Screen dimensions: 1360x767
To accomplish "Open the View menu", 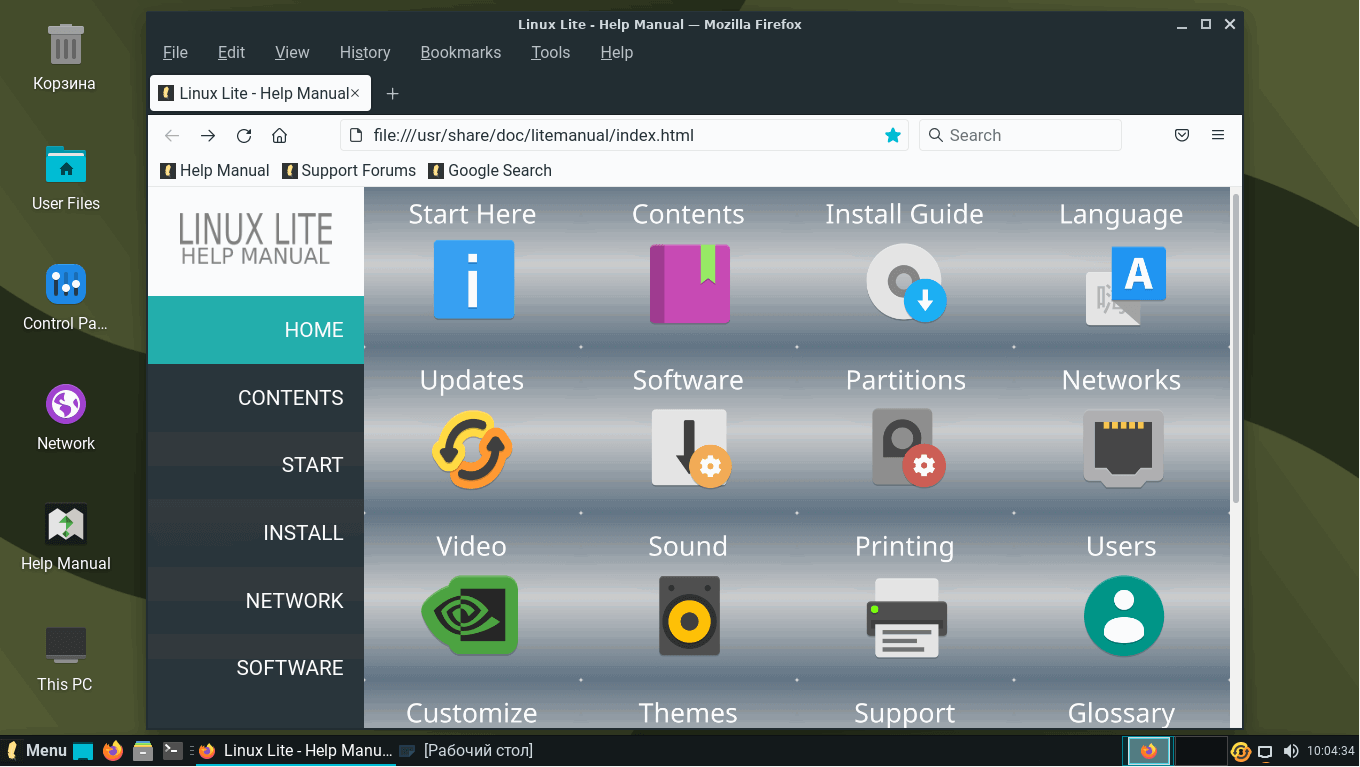I will (x=292, y=52).
